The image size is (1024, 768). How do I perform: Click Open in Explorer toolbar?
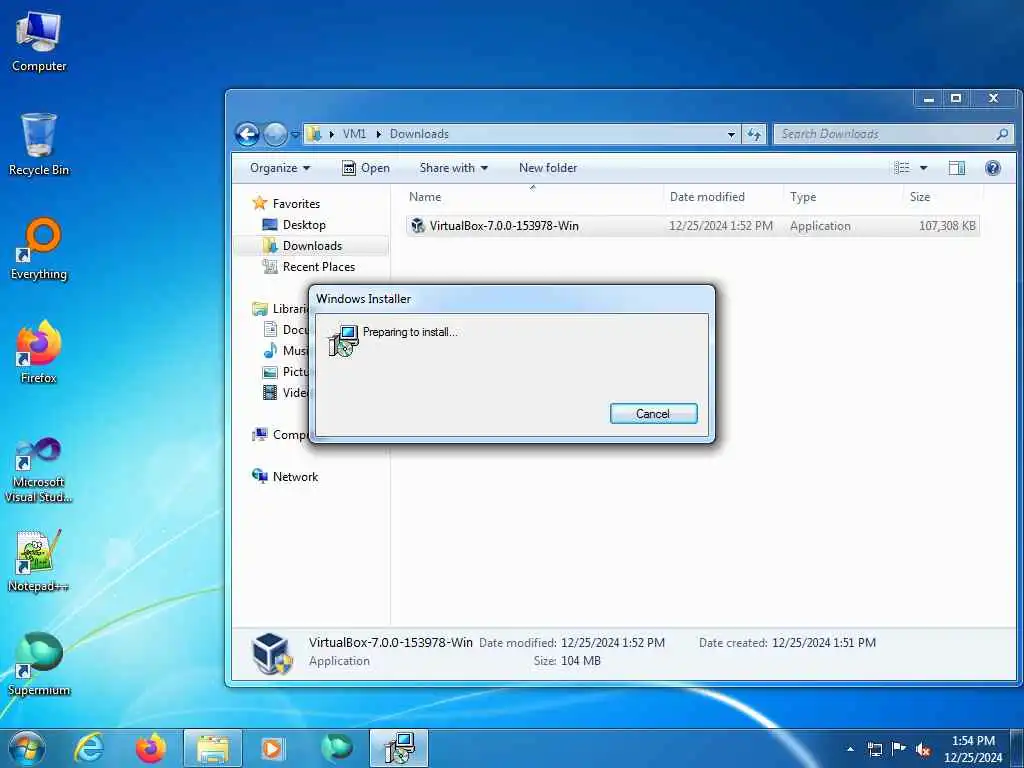[366, 168]
